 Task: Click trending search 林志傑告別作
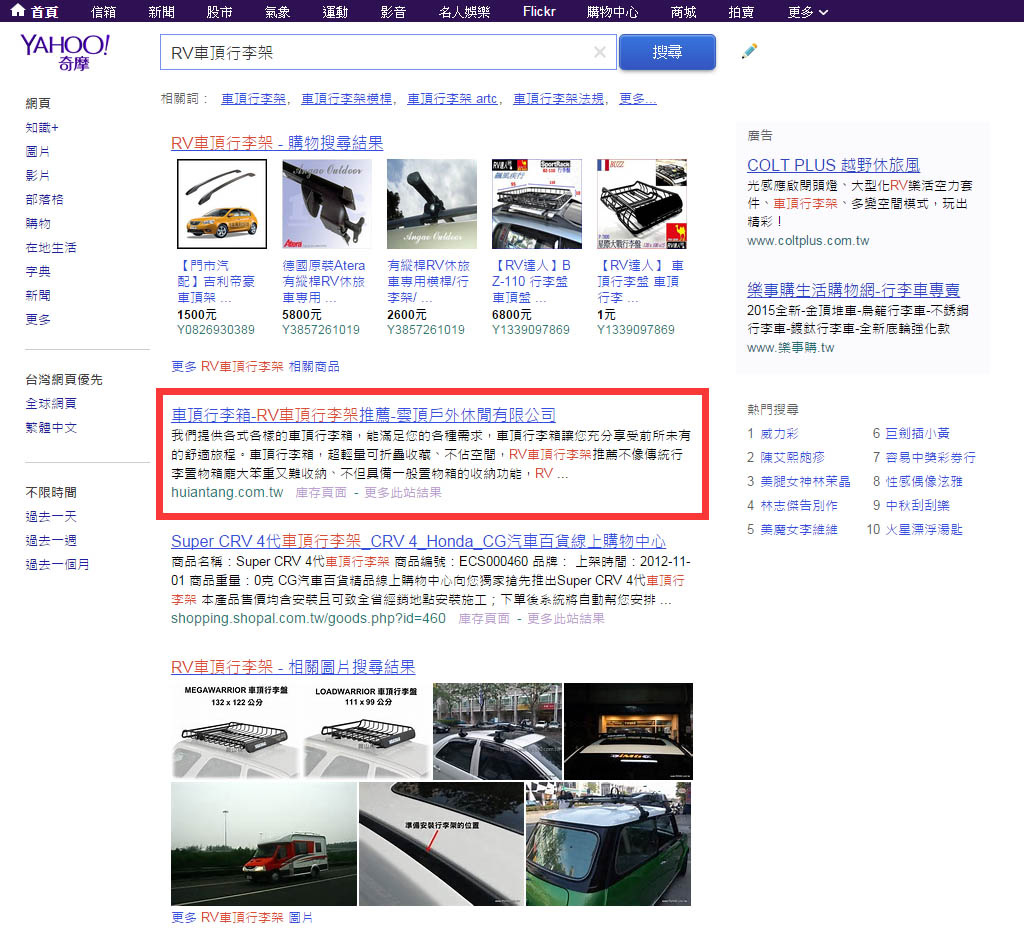coord(799,505)
